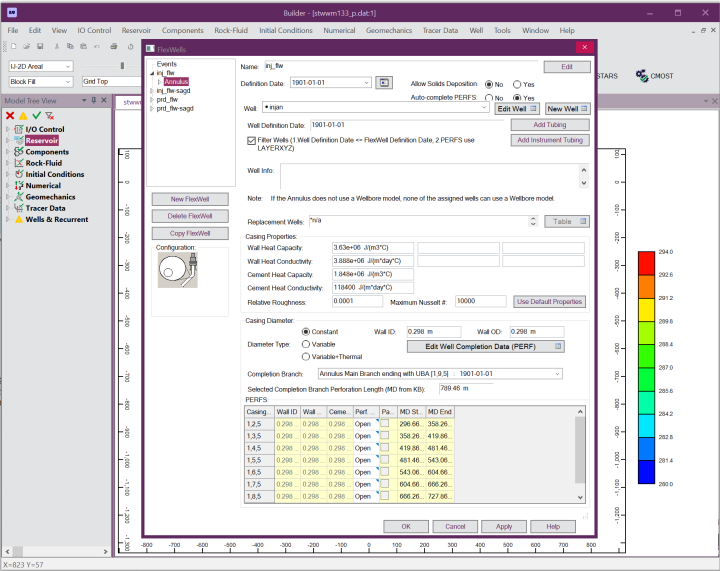This screenshot has width=720, height=571.
Task: Click the Open file toolbar icon
Action: [27, 46]
